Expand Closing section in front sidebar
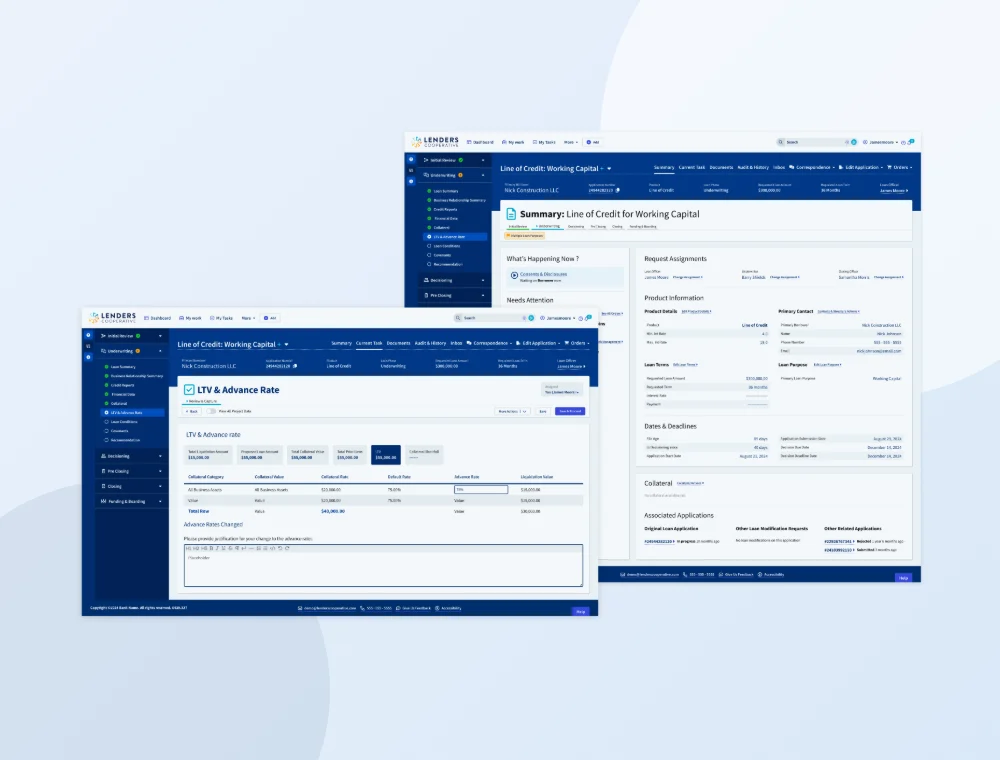1000x760 pixels. click(x=131, y=486)
